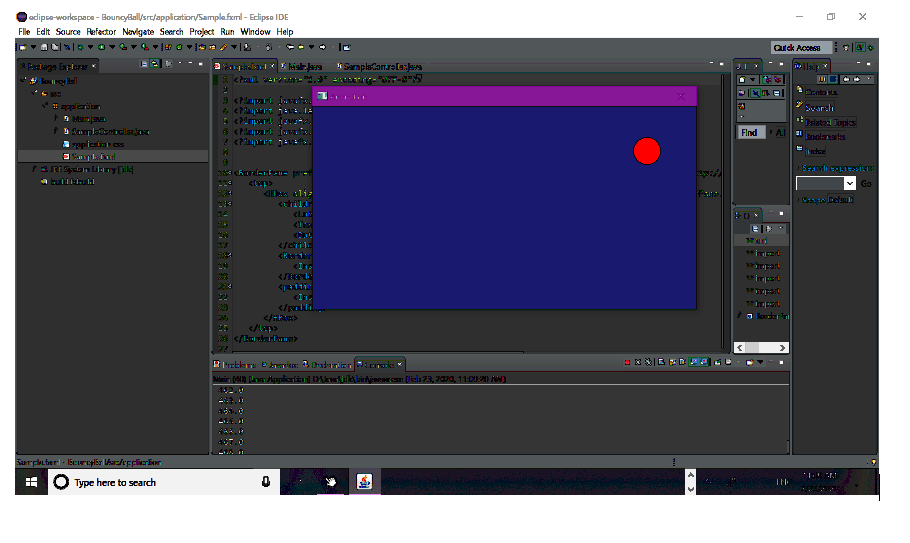The image size is (910, 543).
Task: Switch to Main.java editor tab
Action: (302, 67)
